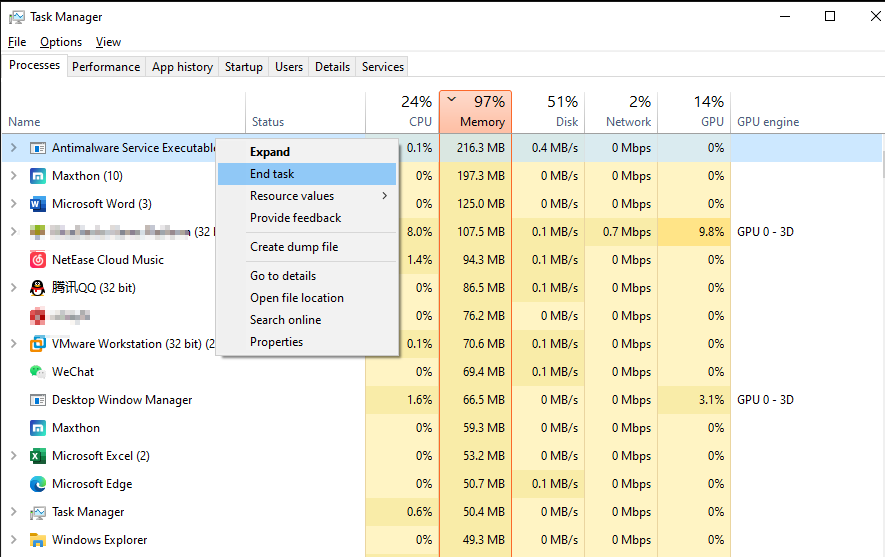Click the Maxthon (10) browser icon

pos(38,176)
